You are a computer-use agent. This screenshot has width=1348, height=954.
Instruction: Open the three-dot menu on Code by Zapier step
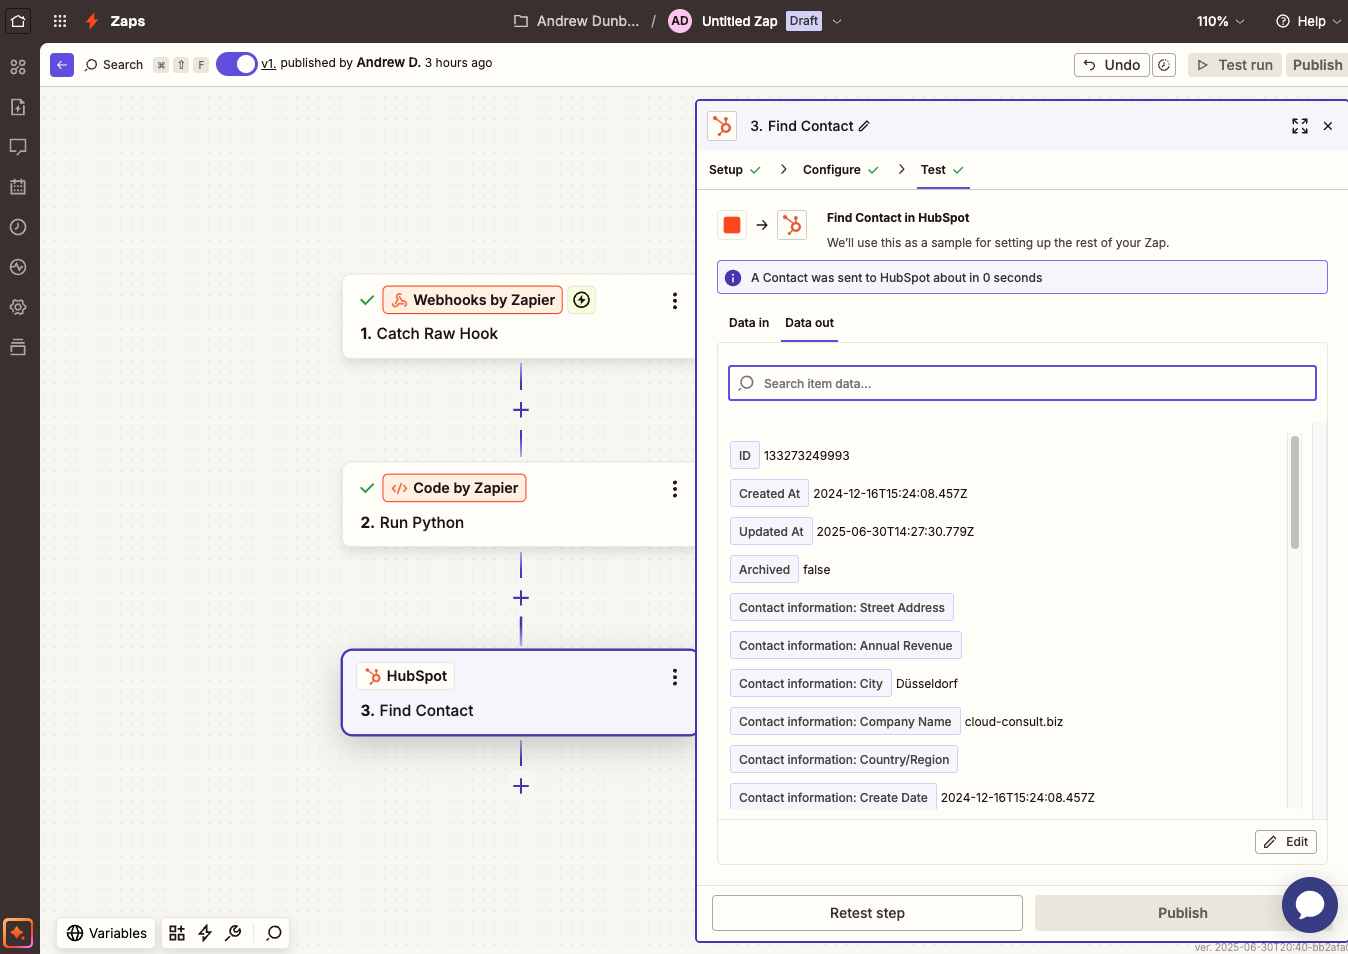675,488
